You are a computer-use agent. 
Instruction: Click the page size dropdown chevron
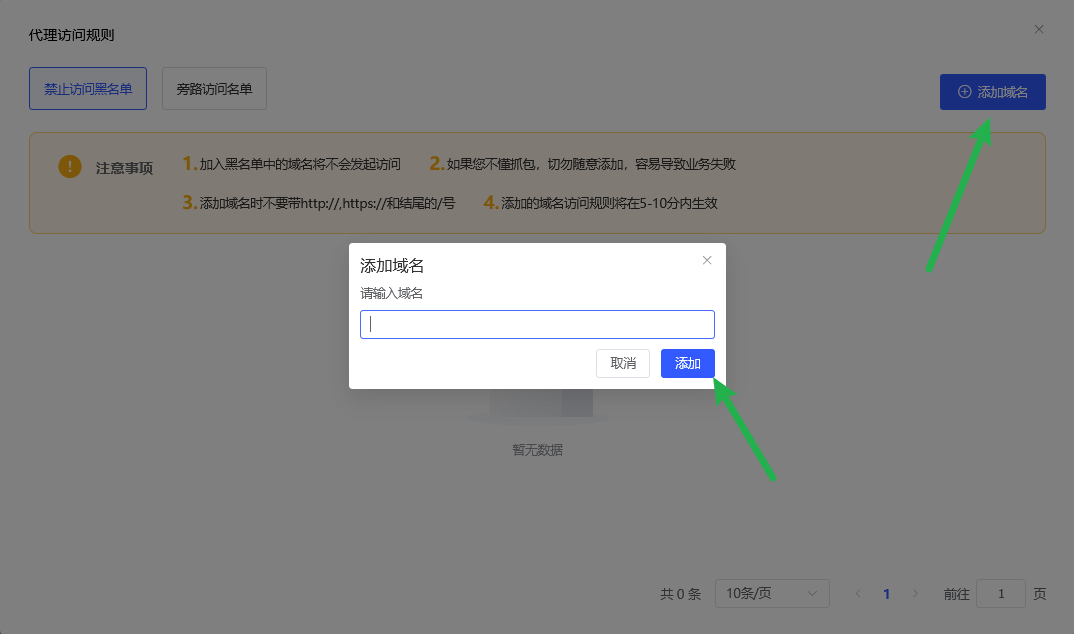812,594
